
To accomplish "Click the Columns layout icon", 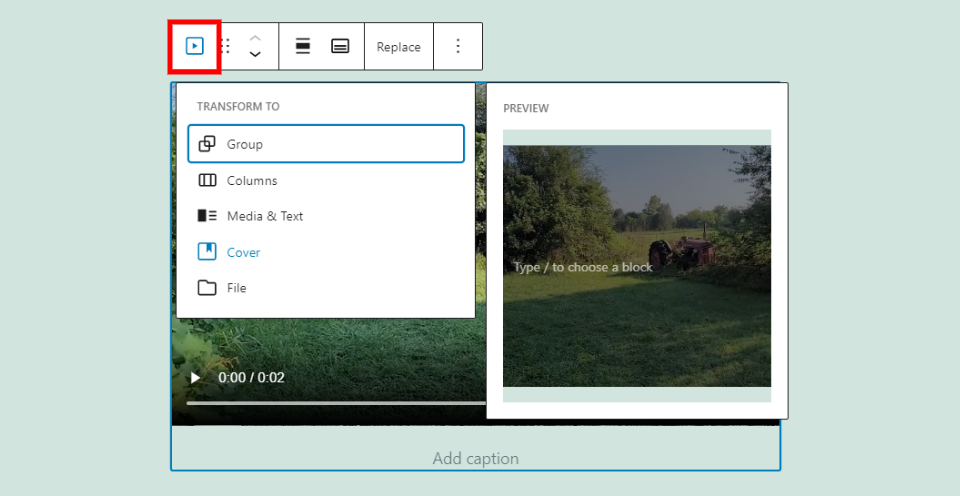I will click(207, 181).
